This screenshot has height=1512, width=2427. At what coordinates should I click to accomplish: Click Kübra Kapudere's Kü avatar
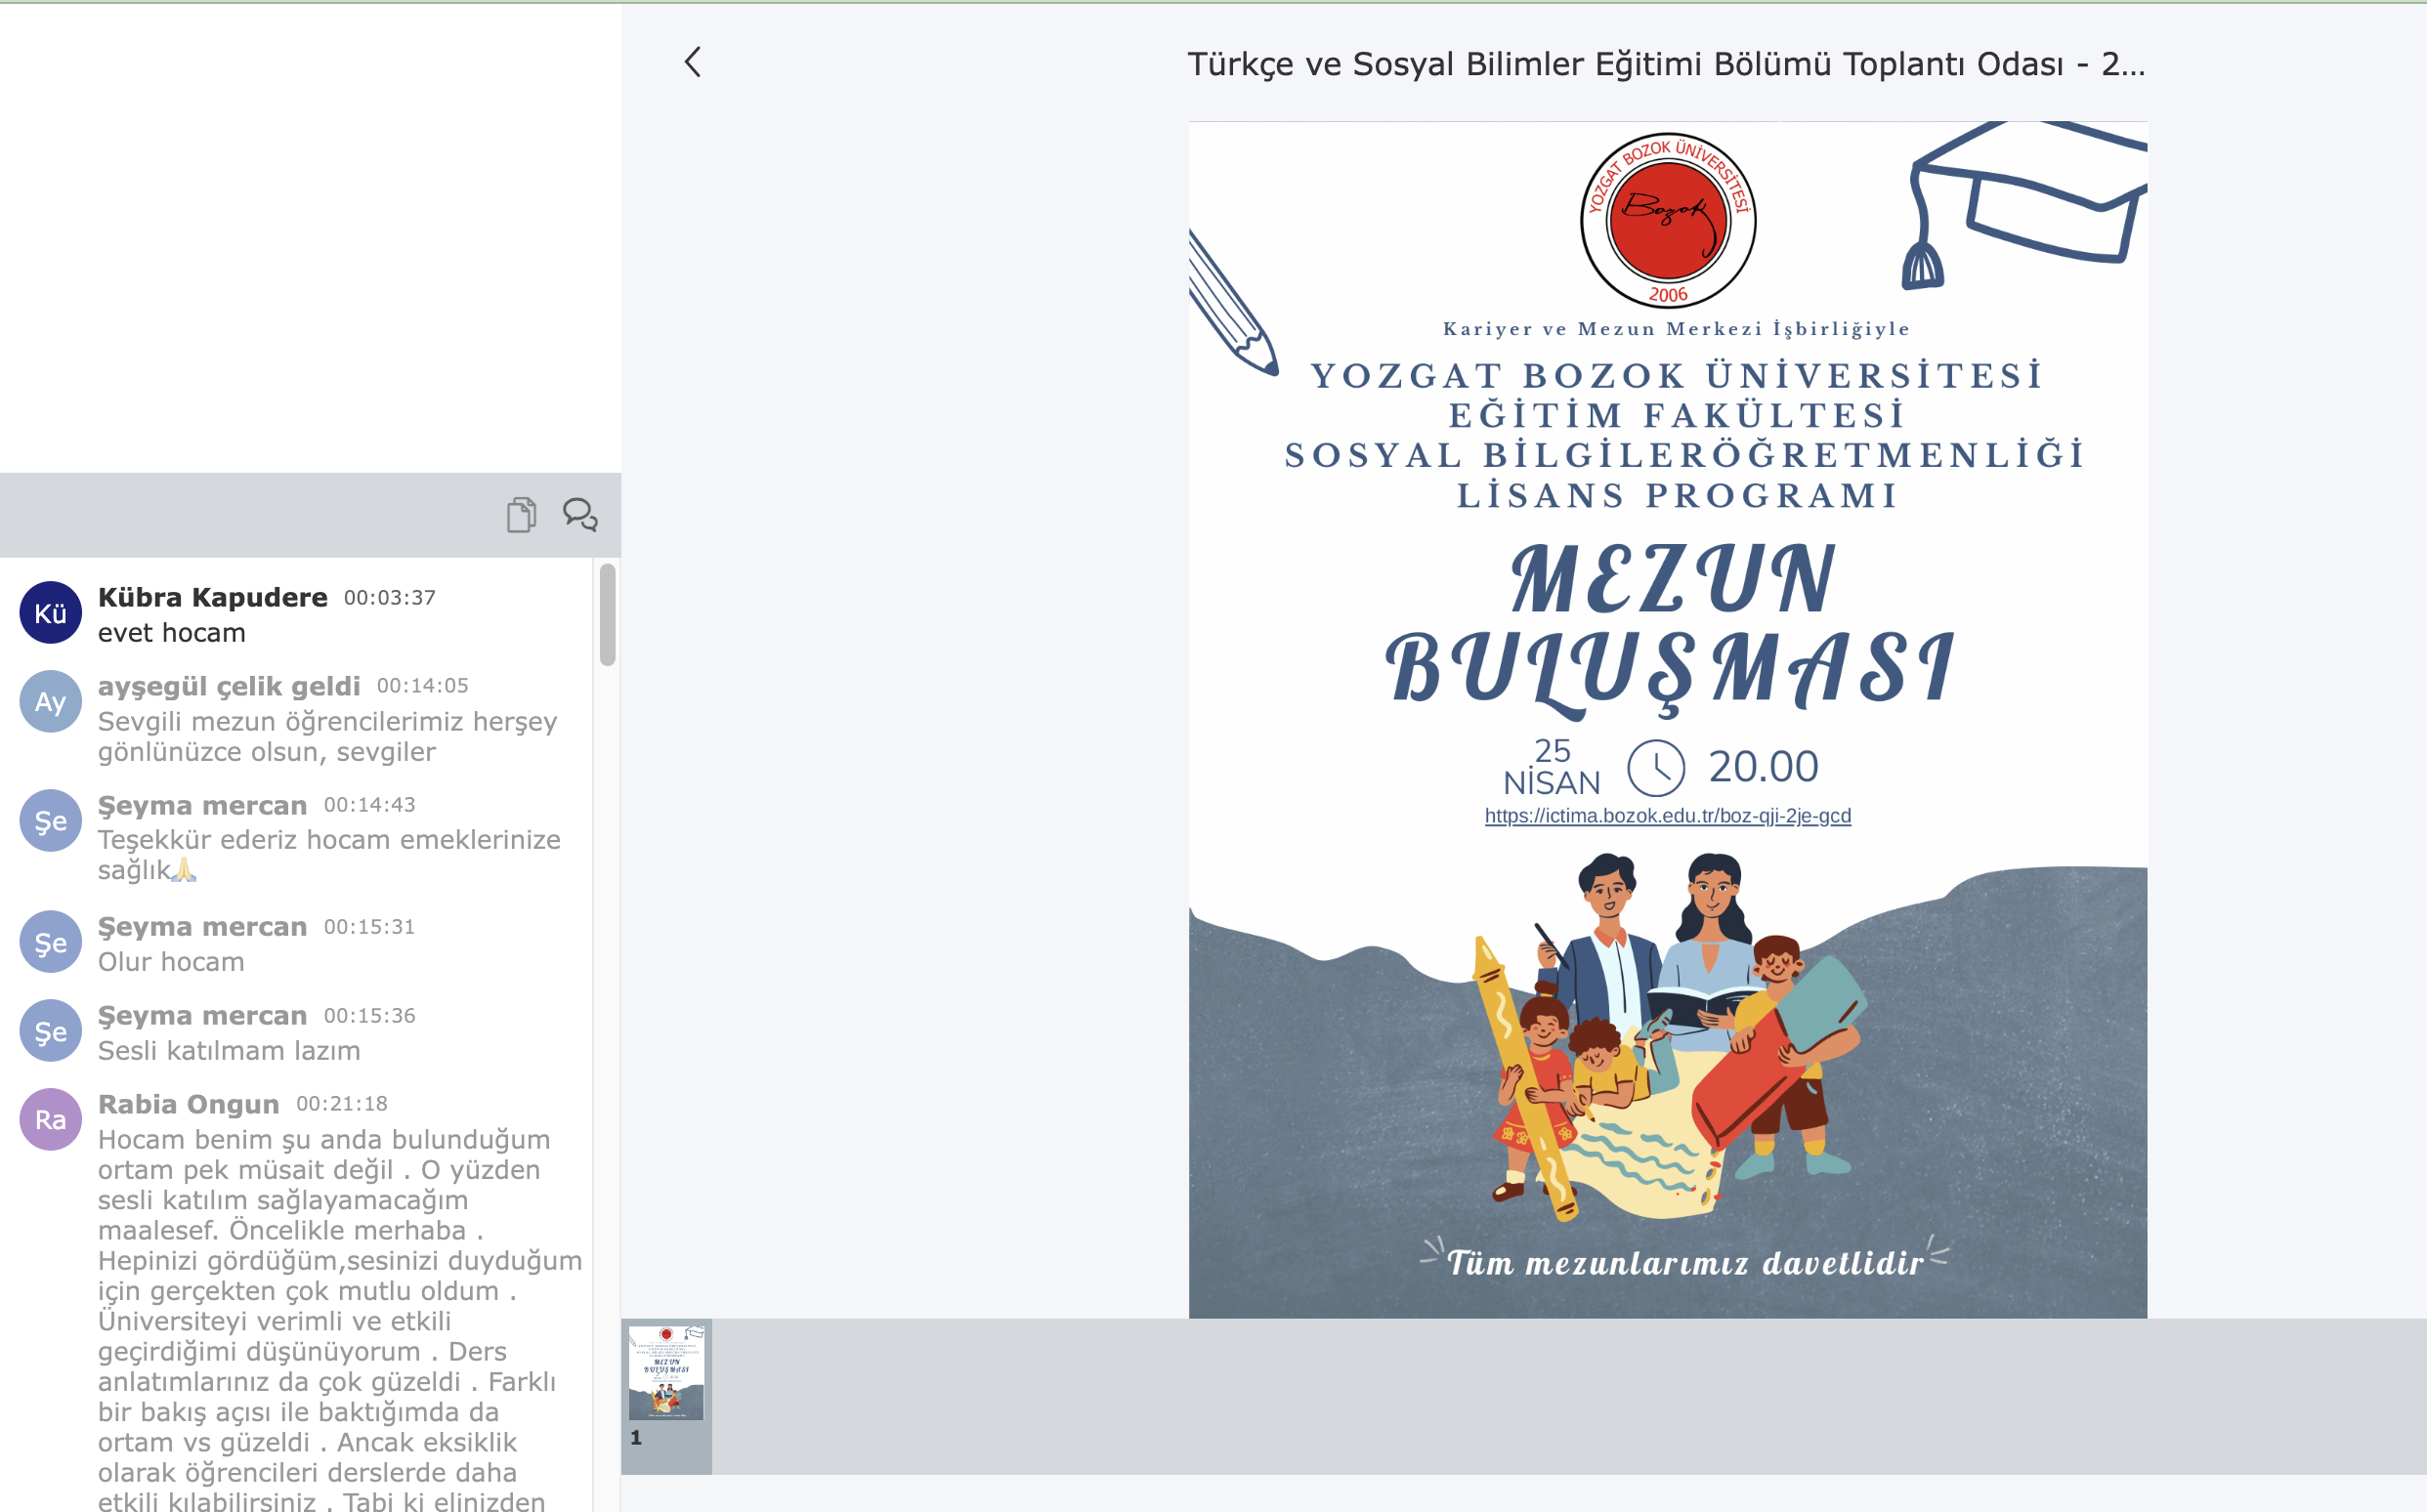[x=50, y=612]
